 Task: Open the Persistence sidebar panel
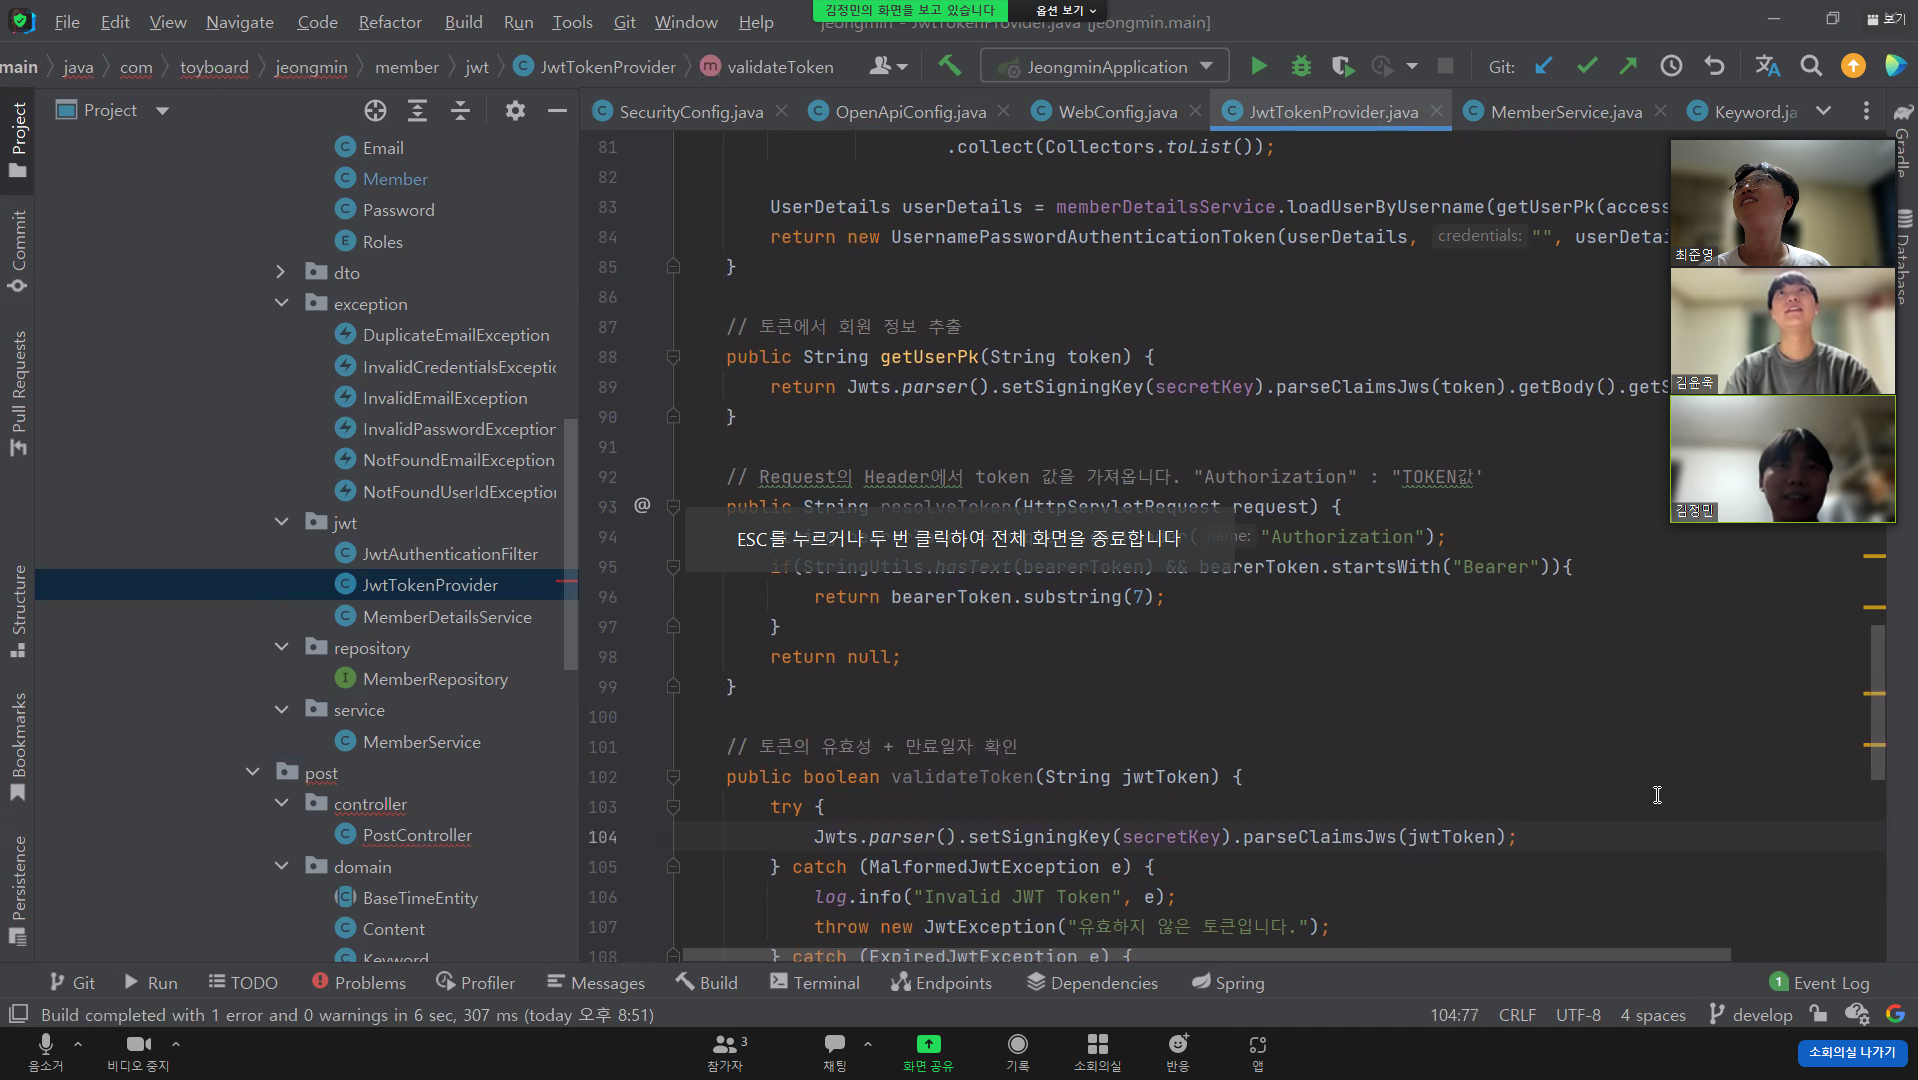pyautogui.click(x=17, y=890)
